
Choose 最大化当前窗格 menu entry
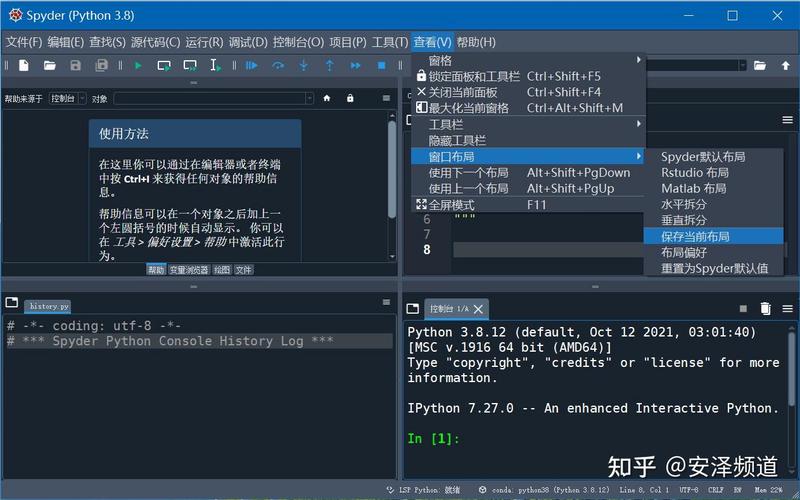click(x=529, y=108)
